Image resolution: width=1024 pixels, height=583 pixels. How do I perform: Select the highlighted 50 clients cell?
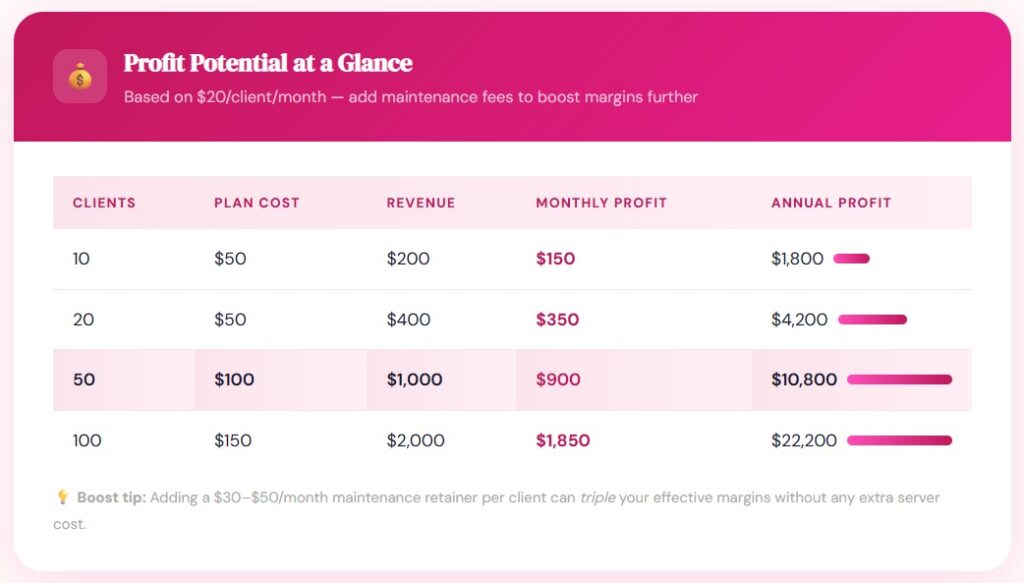click(85, 380)
